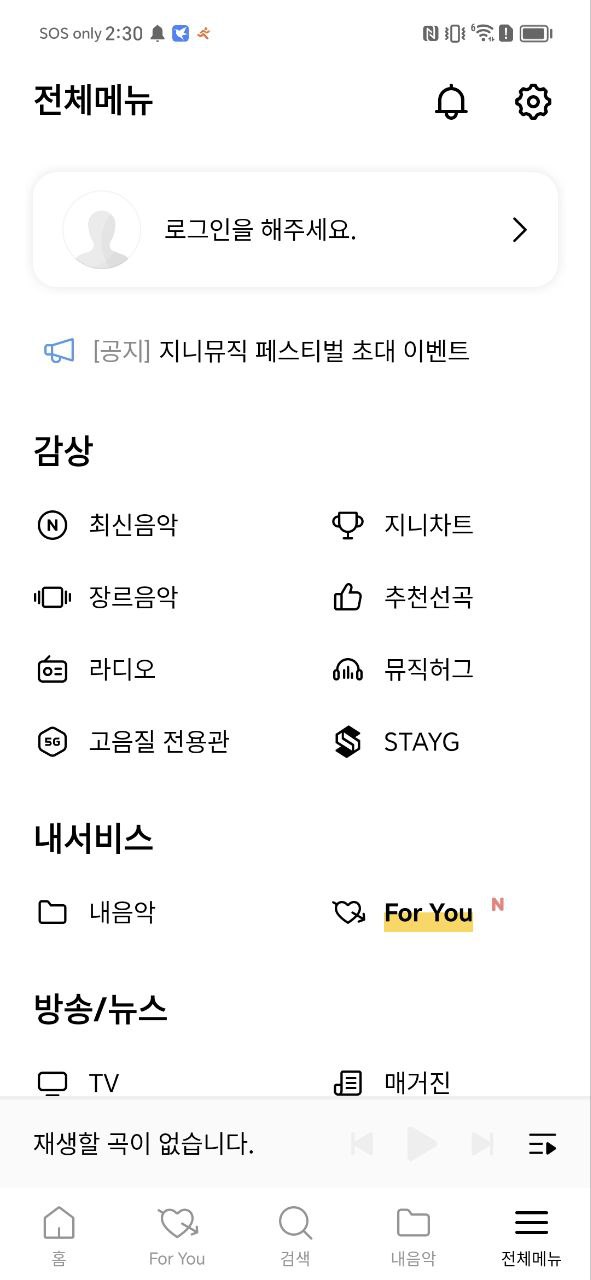Select the 장르음악 genre icon
Viewport: 591px width, 1280px height.
pyautogui.click(x=52, y=597)
